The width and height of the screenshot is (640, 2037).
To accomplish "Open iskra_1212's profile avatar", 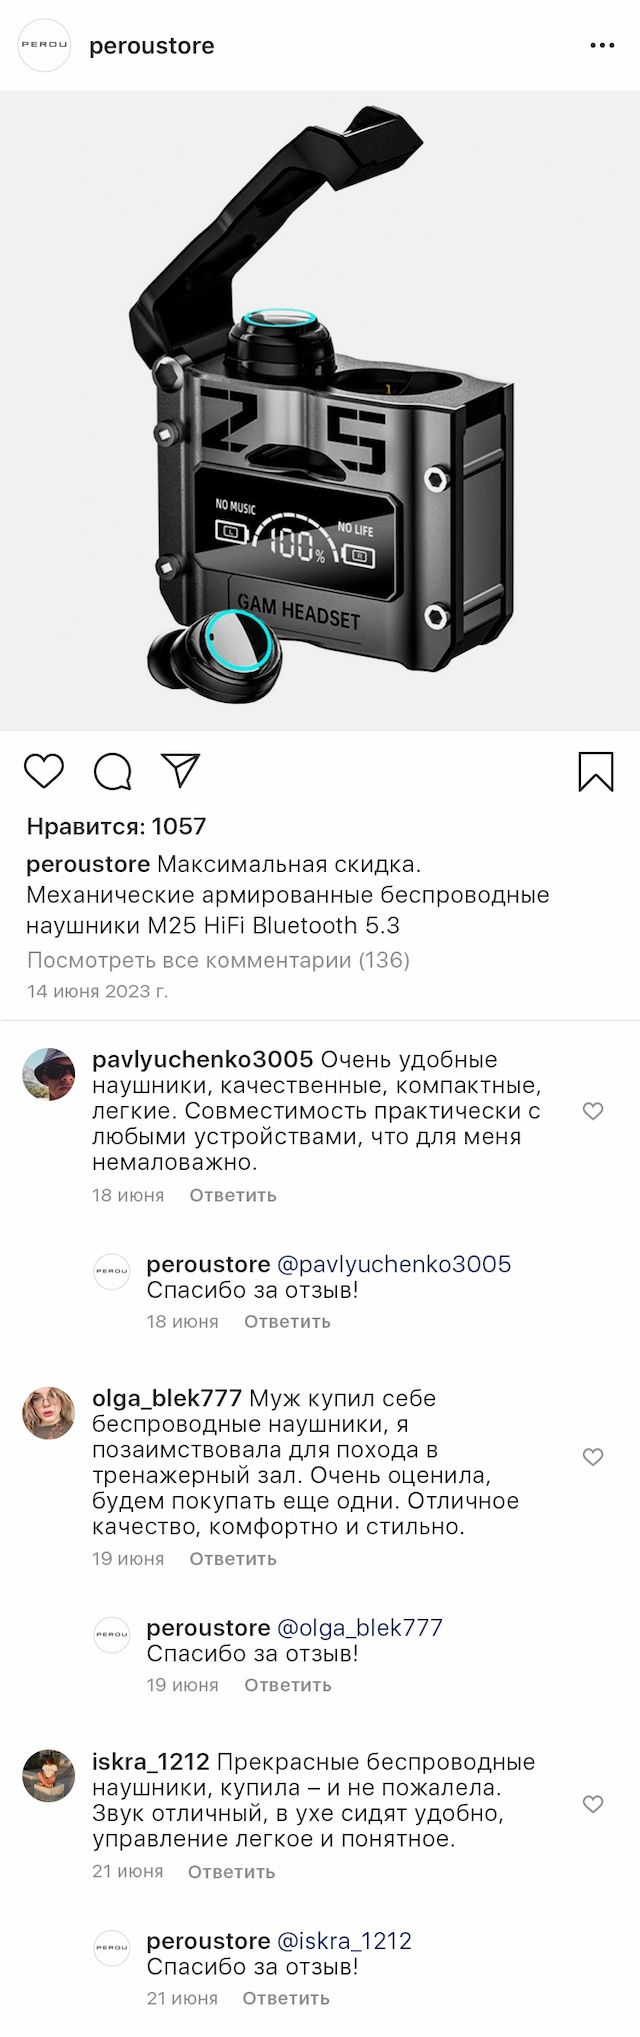I will click(49, 1776).
